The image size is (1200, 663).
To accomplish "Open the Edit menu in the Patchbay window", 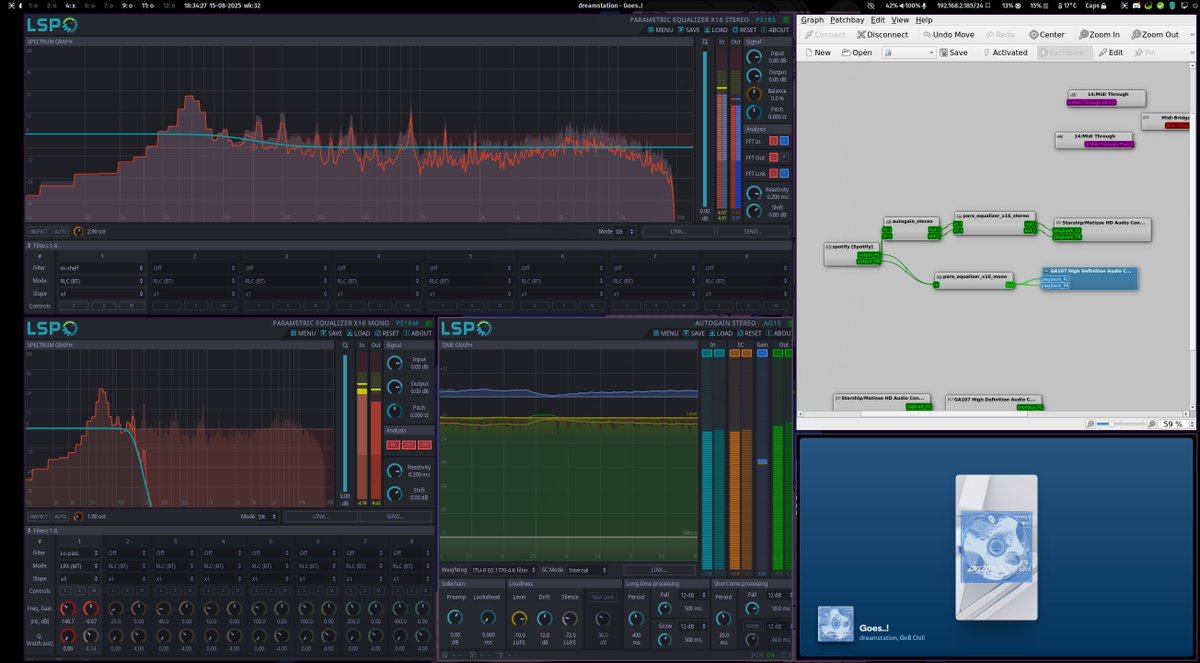I will [877, 19].
